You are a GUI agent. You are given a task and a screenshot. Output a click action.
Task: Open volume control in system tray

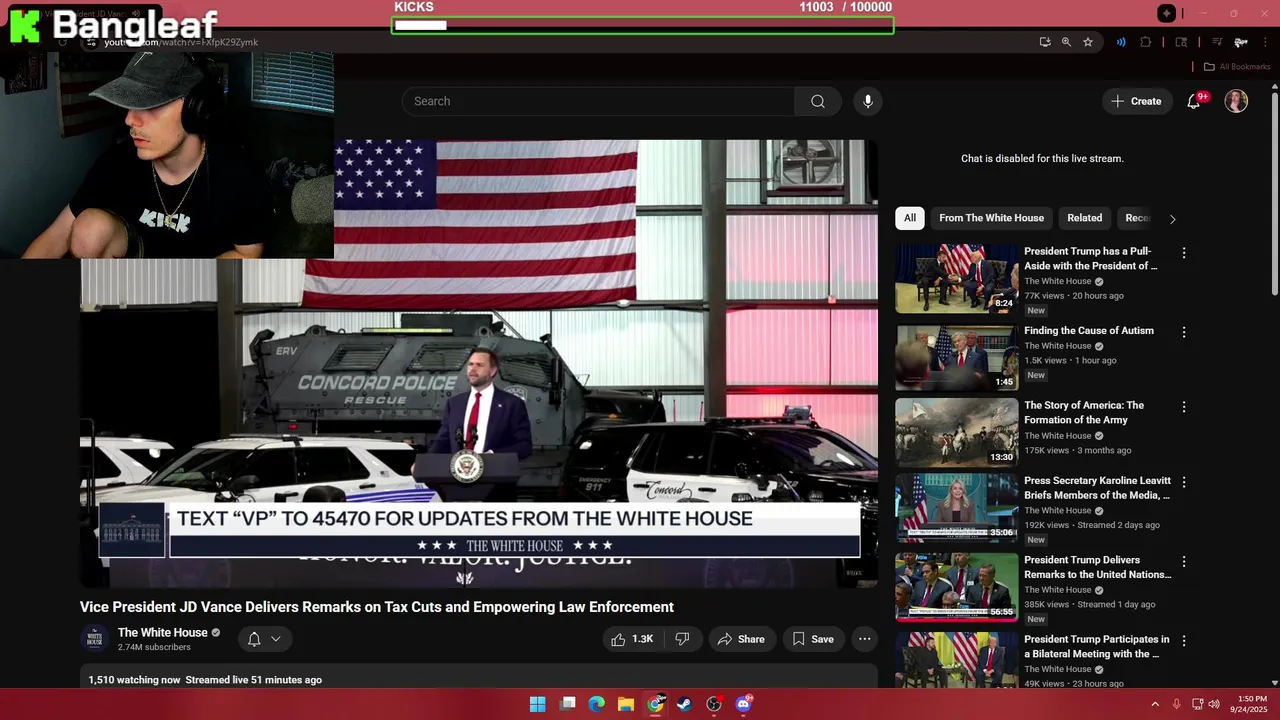tap(1214, 704)
